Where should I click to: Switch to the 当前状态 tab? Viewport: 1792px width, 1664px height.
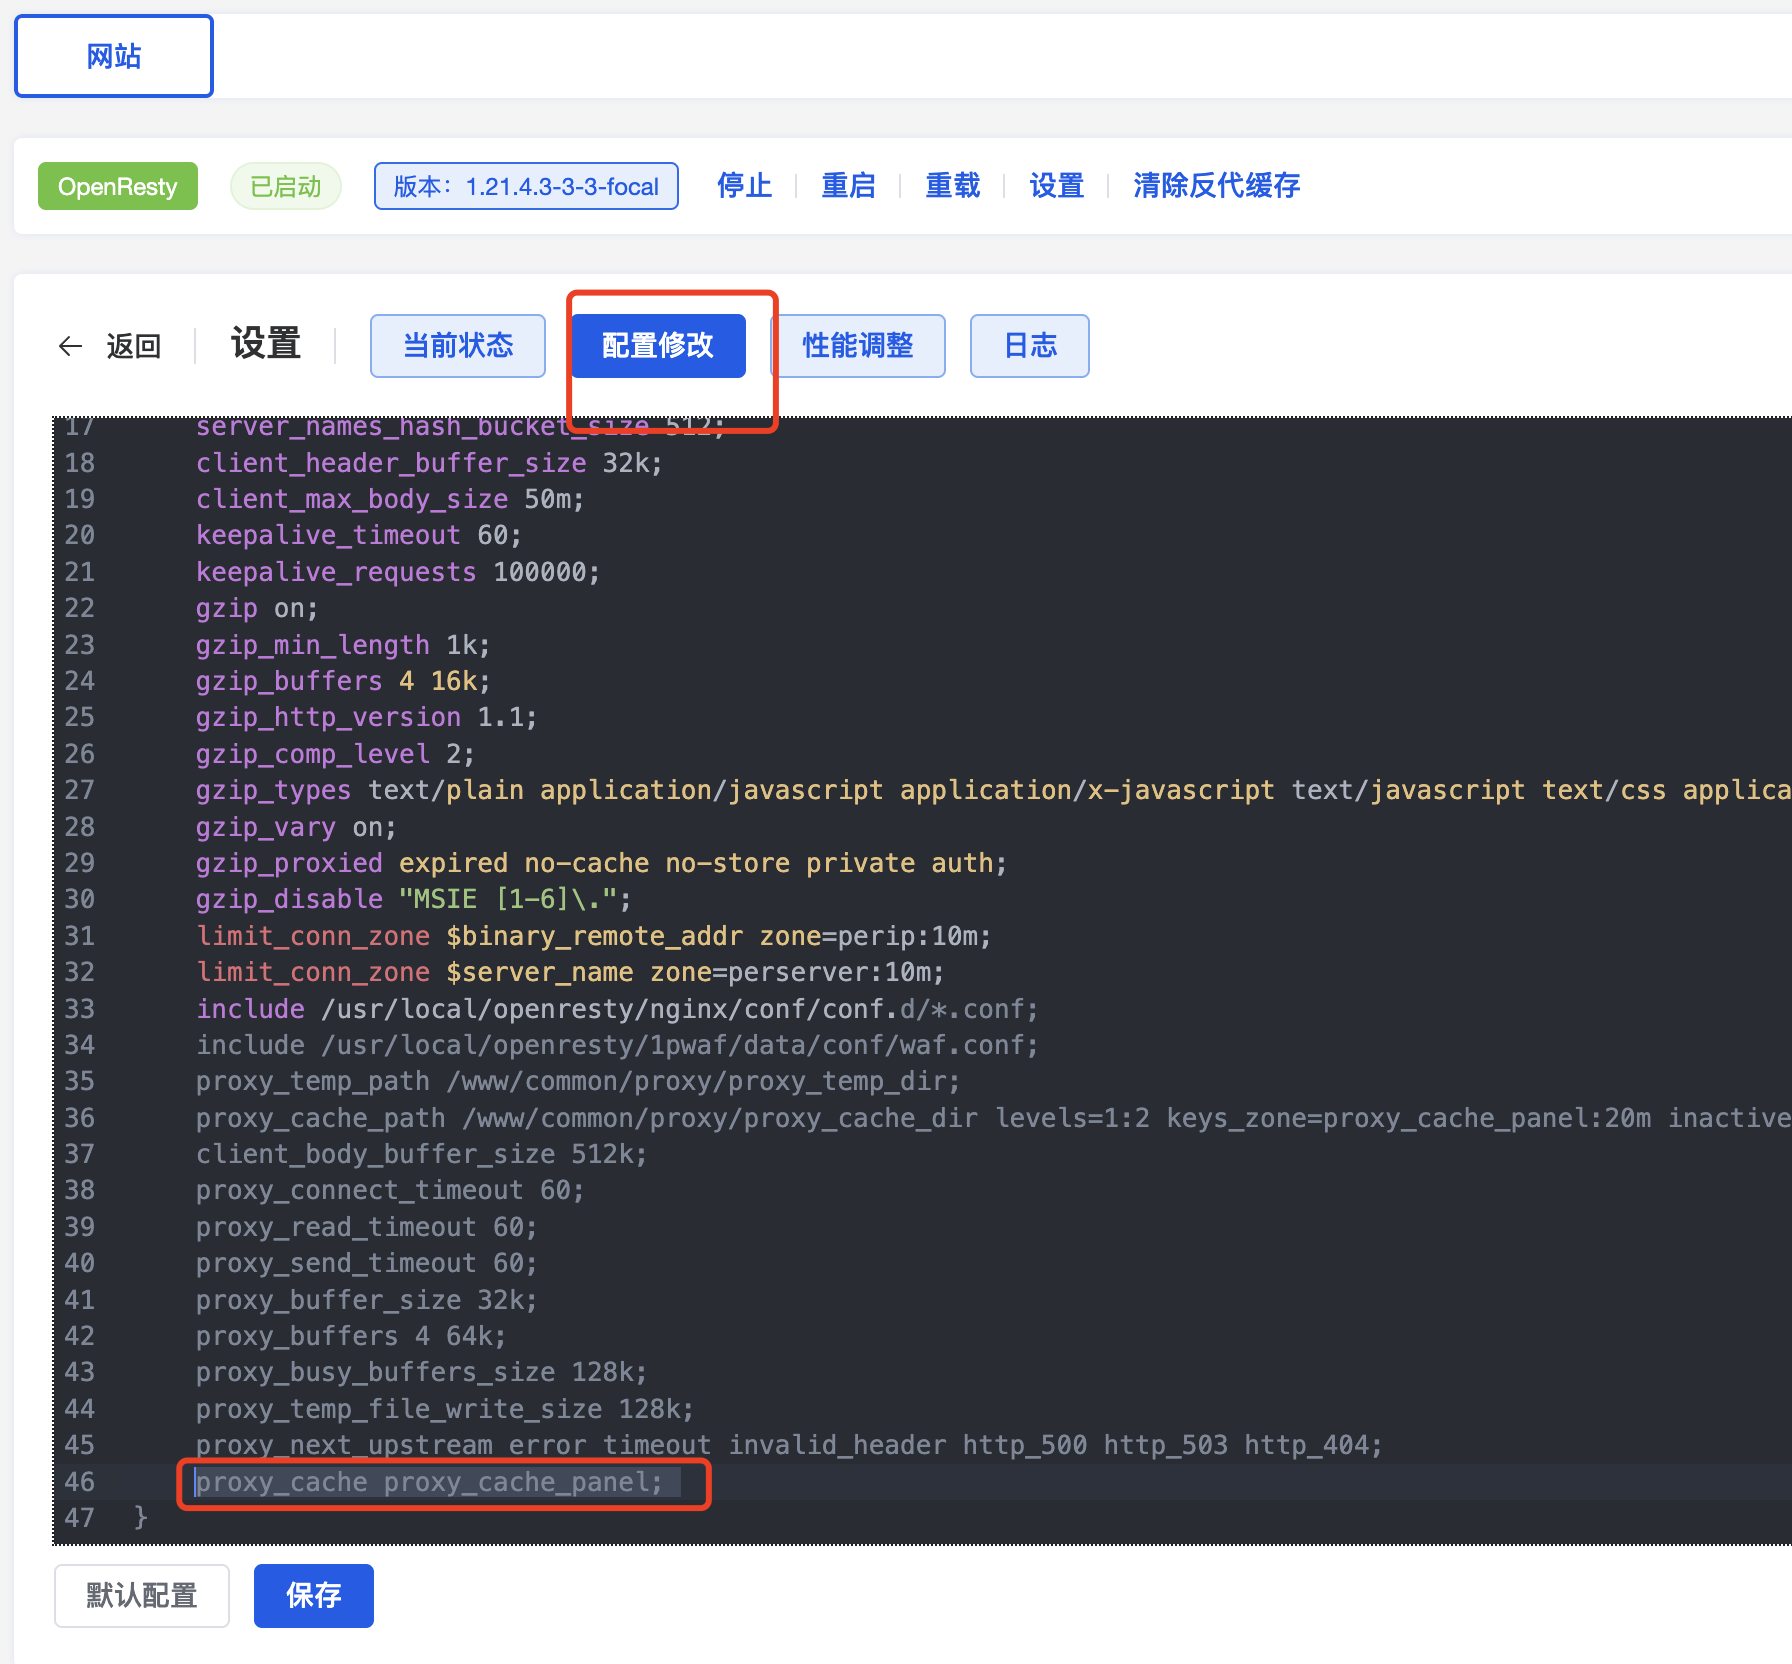(457, 346)
